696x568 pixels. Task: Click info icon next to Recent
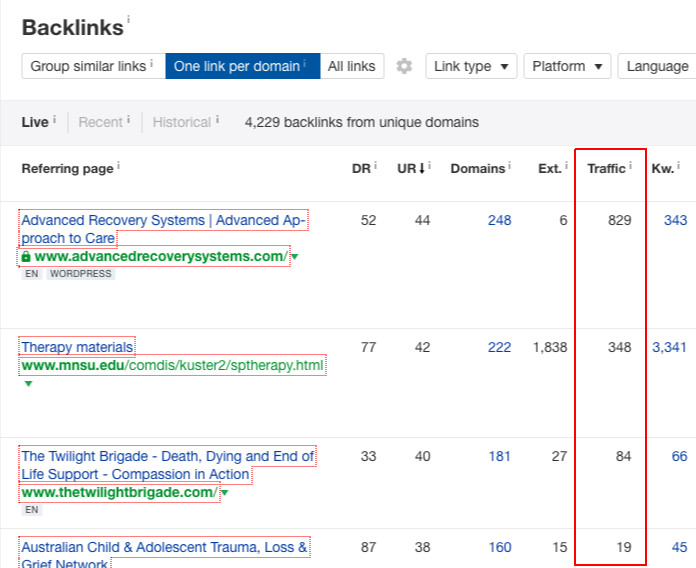pos(128,119)
